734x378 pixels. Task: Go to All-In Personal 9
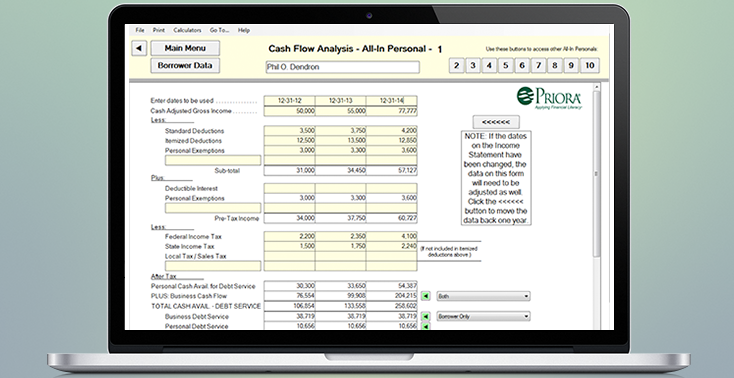(x=571, y=66)
